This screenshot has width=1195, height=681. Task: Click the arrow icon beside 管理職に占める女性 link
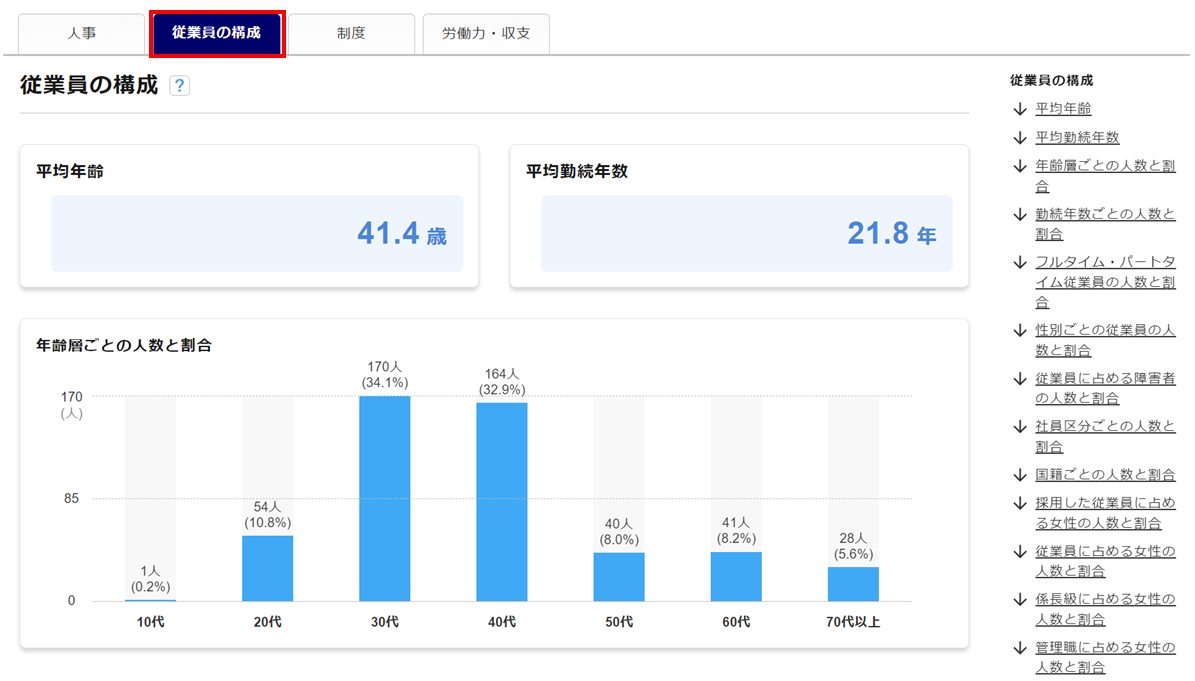[1020, 648]
